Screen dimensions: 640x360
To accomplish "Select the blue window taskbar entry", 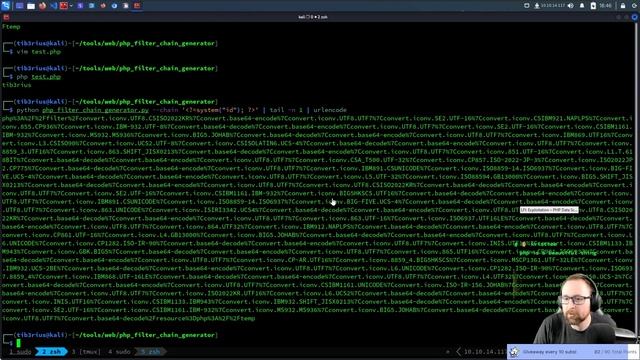I will tap(91, 6).
